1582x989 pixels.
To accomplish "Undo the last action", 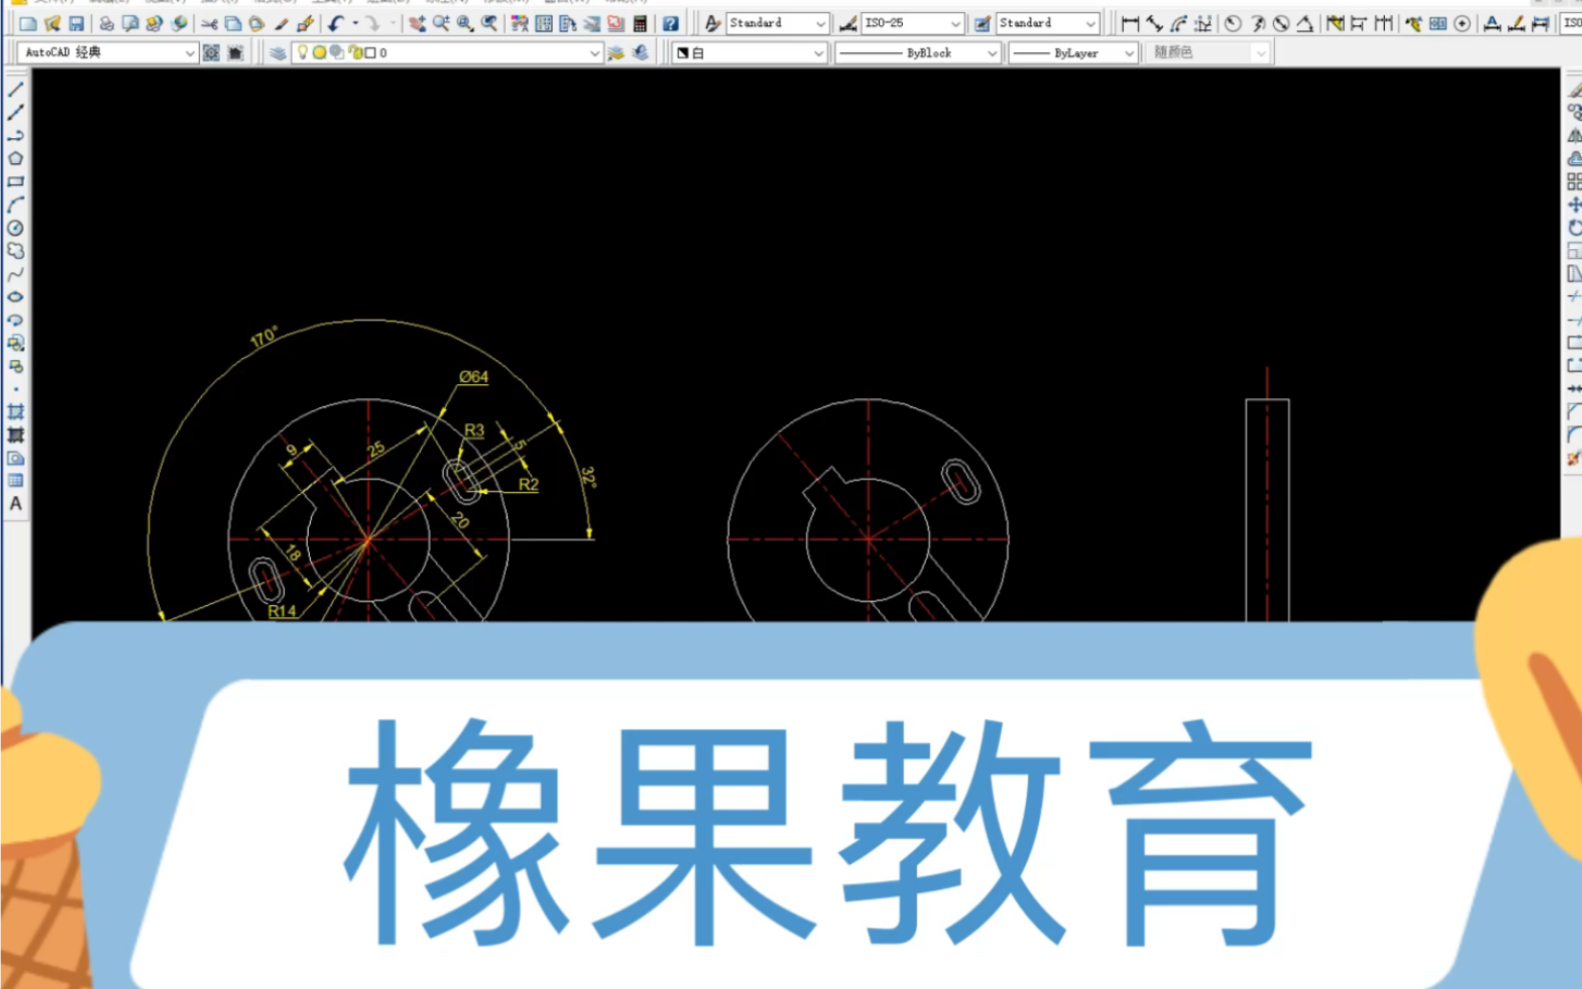I will (336, 23).
